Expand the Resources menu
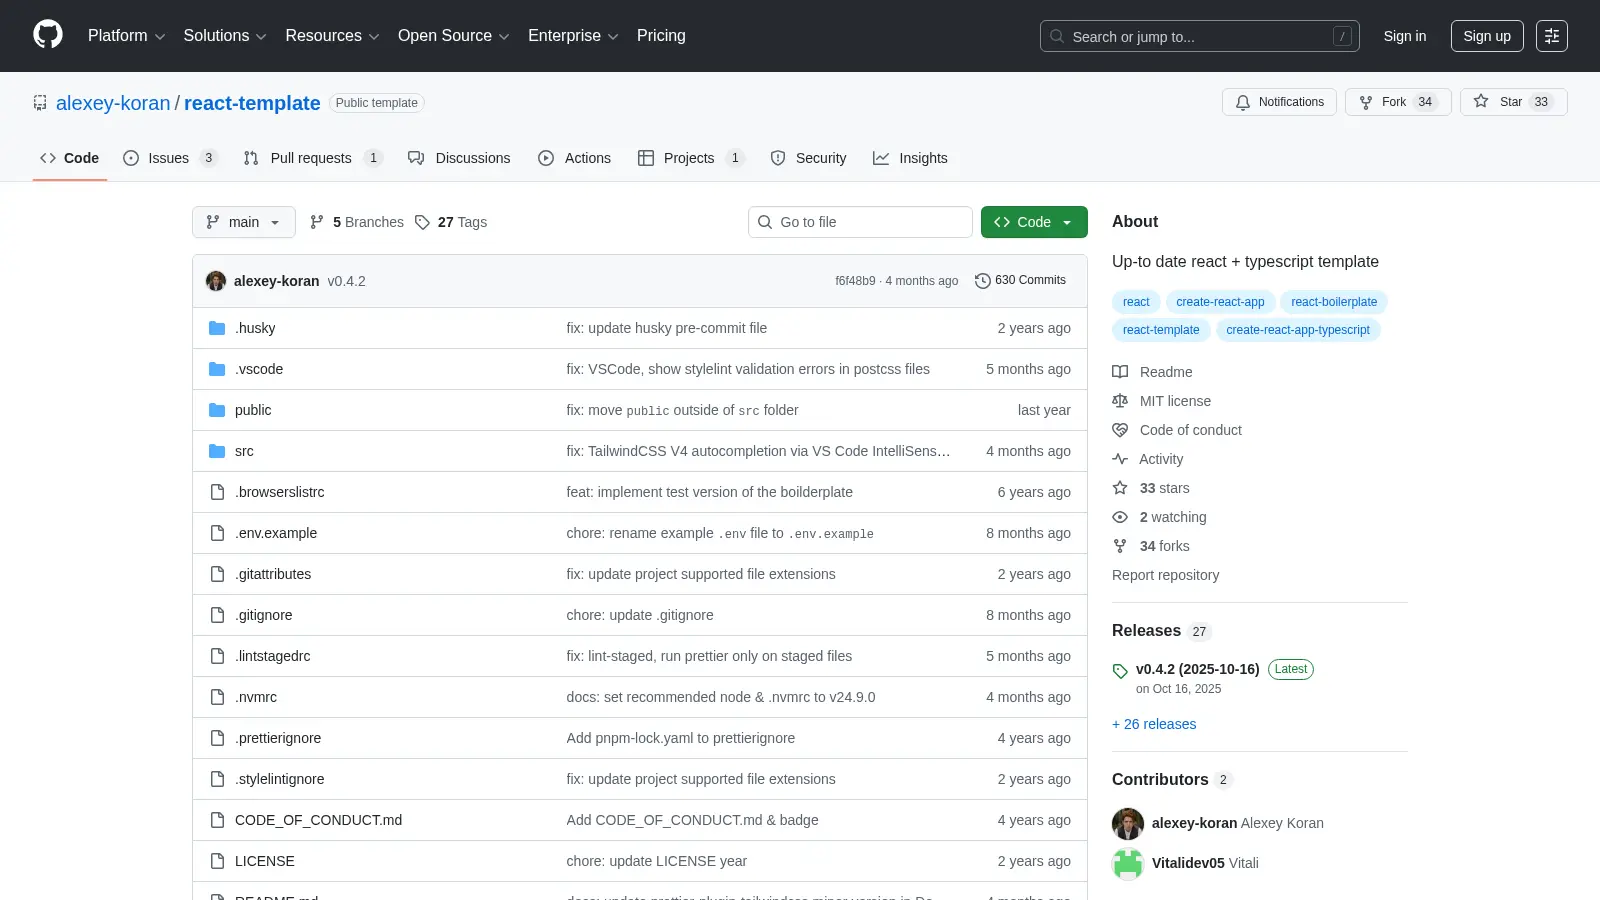The height and width of the screenshot is (900, 1600). click(332, 36)
